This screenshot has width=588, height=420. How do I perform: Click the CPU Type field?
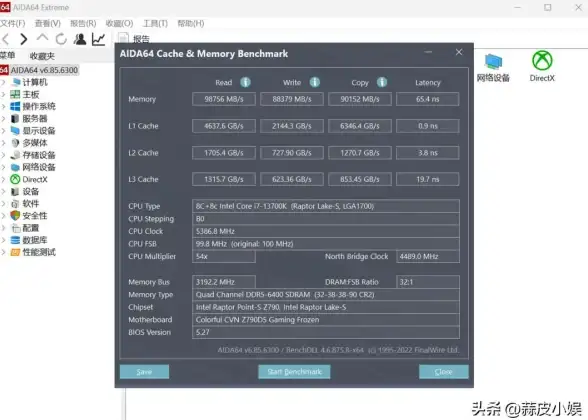coord(326,206)
